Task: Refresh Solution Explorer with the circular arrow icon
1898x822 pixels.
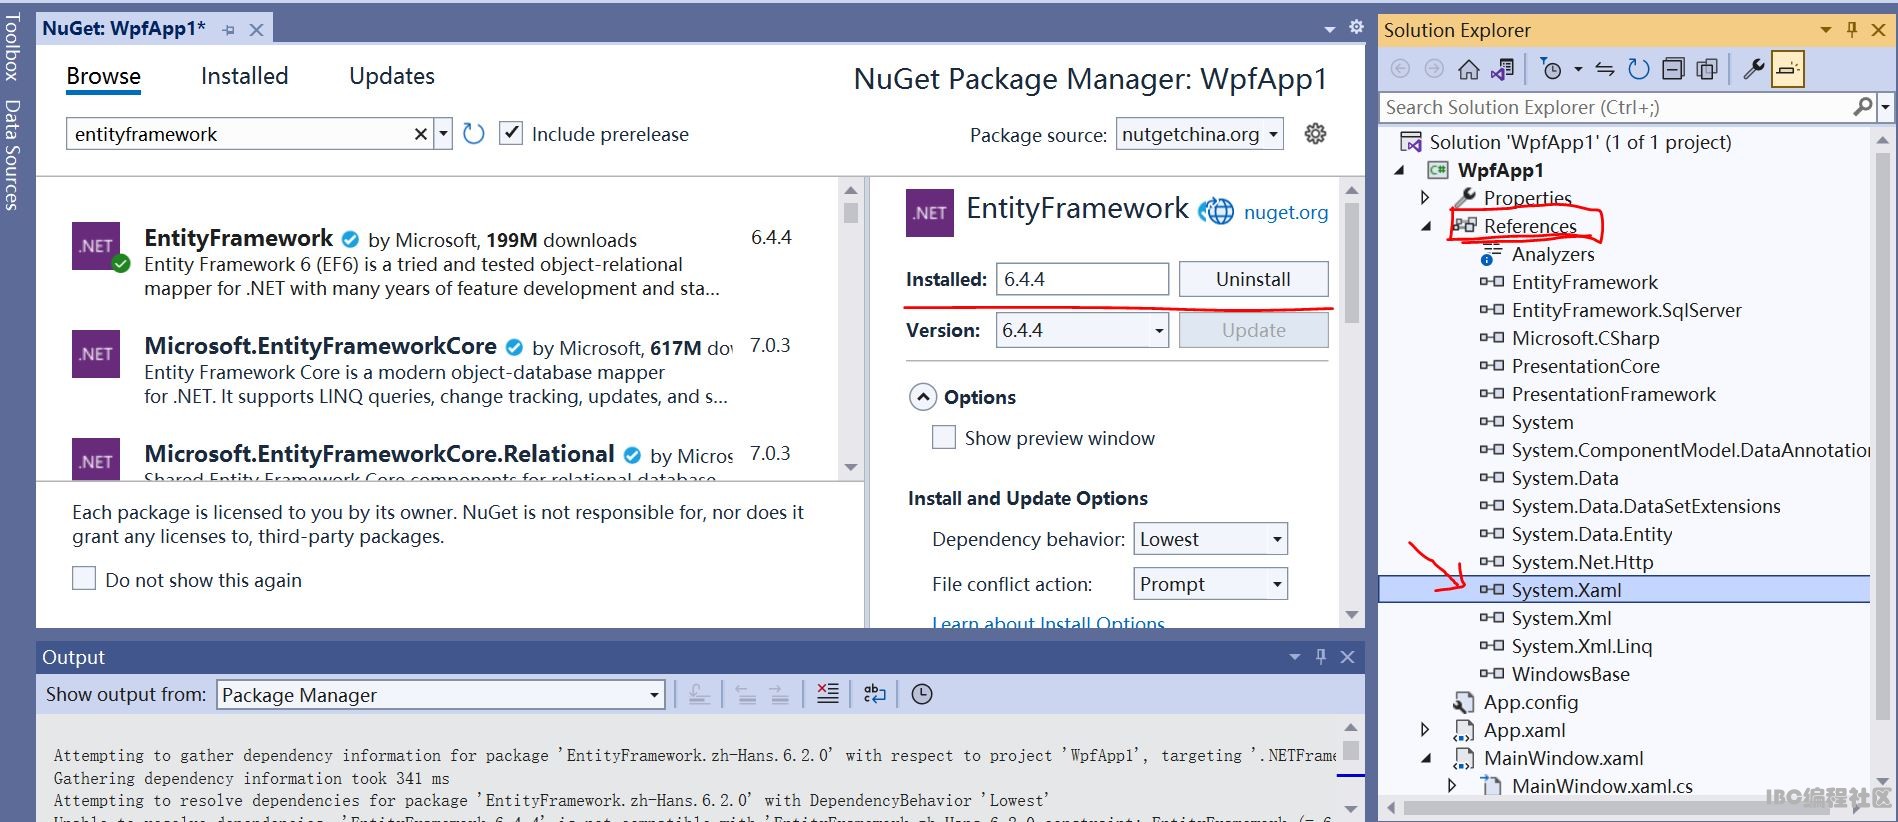Action: coord(1638,69)
